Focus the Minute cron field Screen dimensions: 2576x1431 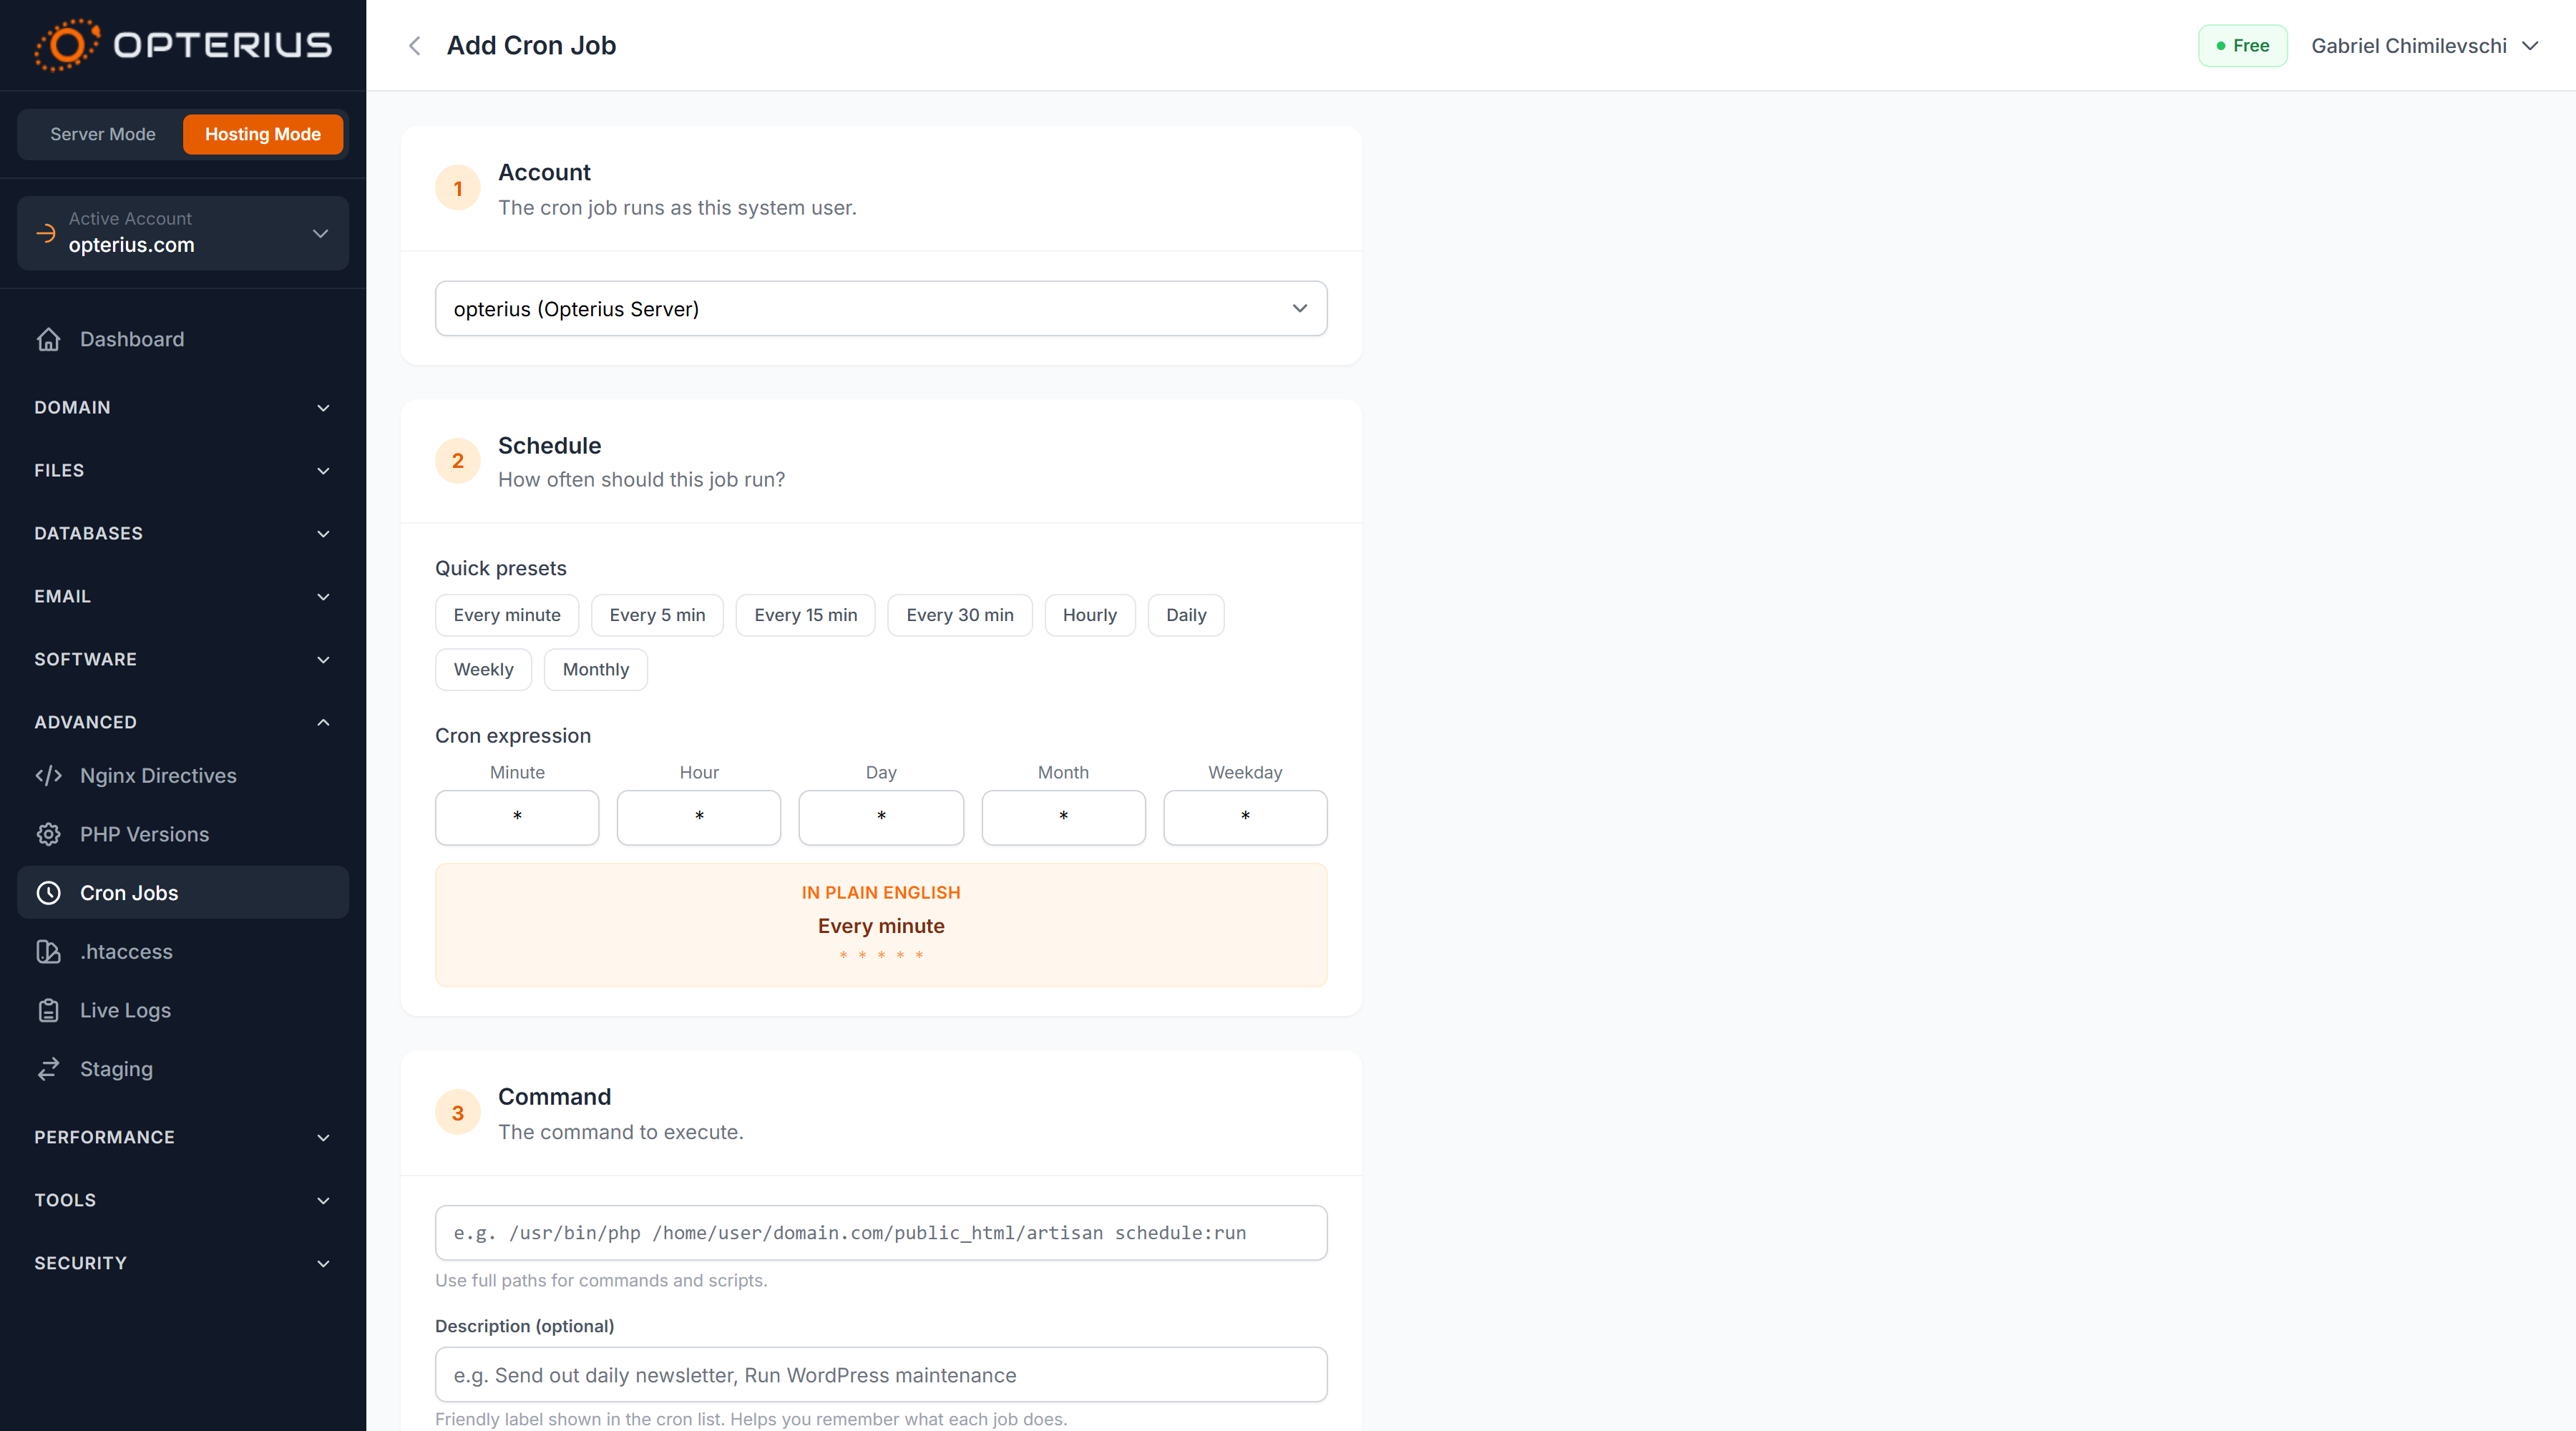[517, 817]
